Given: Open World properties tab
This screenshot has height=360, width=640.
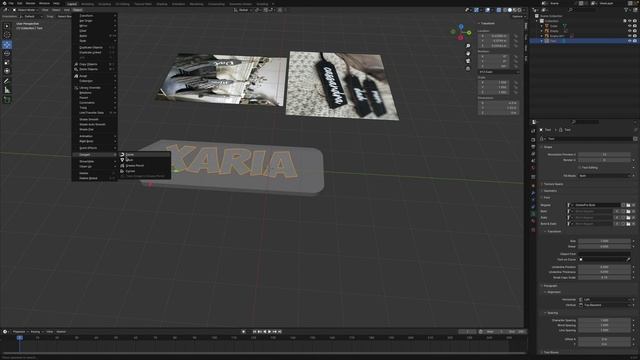Looking at the screenshot, I should coord(533,168).
